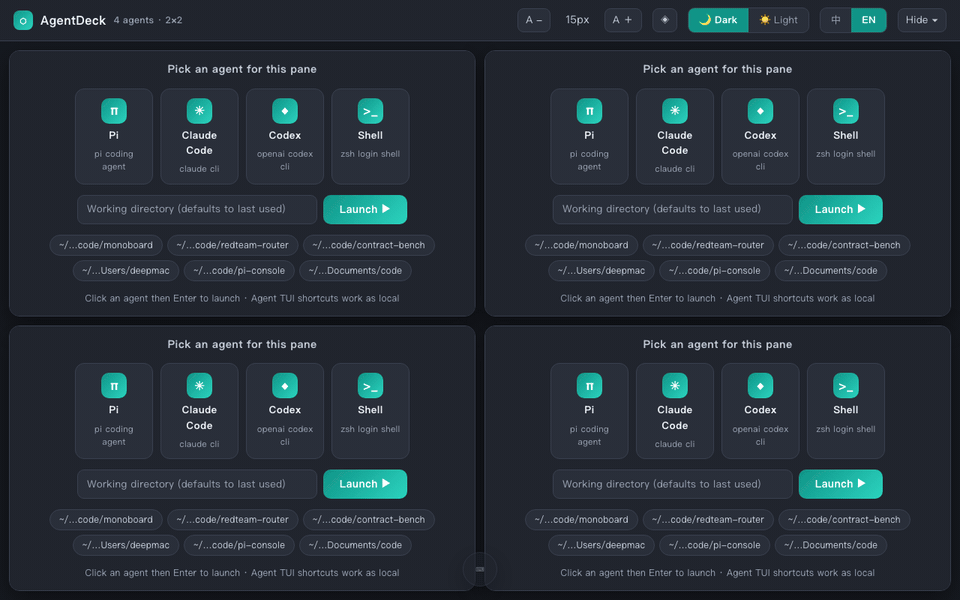This screenshot has width=960, height=600.
Task: Click Launch in the bottom-right pane
Action: tap(841, 484)
